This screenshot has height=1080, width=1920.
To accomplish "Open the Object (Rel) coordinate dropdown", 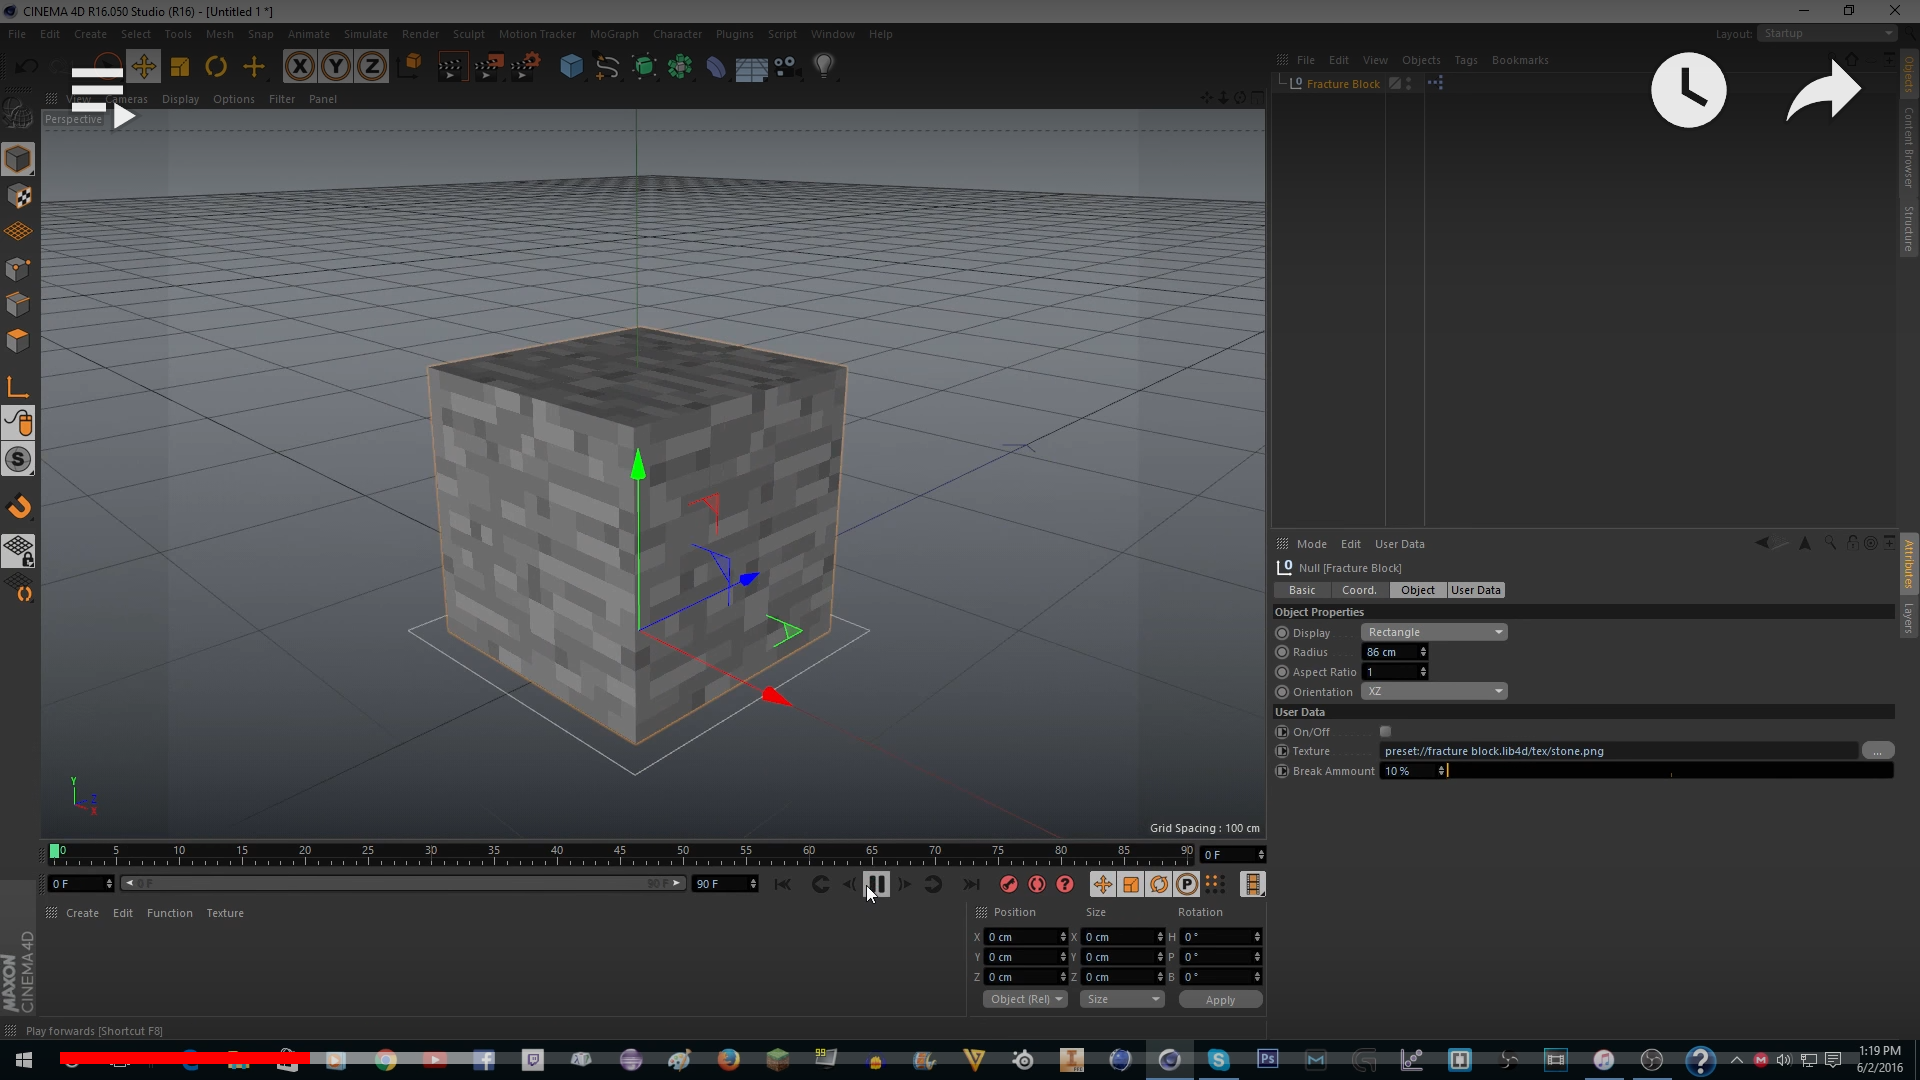I will pos(1025,999).
